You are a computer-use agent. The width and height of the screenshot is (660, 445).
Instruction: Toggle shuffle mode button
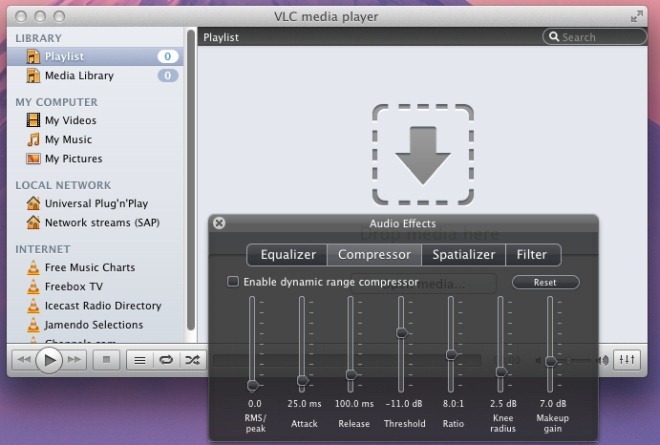(193, 360)
